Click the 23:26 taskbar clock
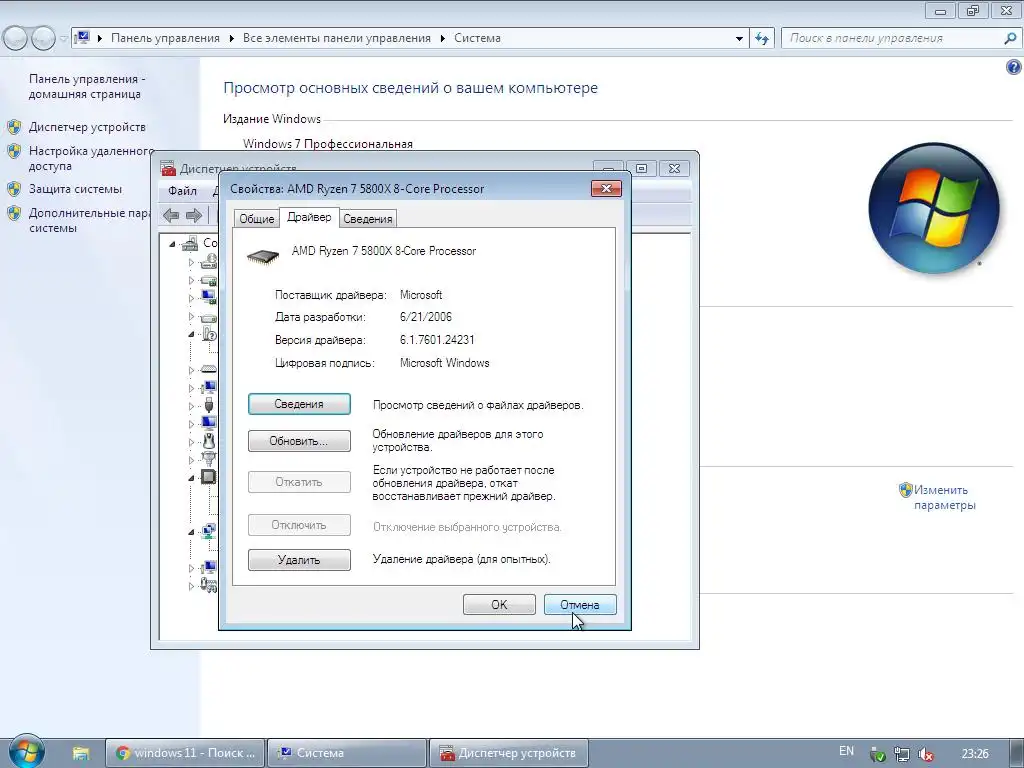 point(974,754)
